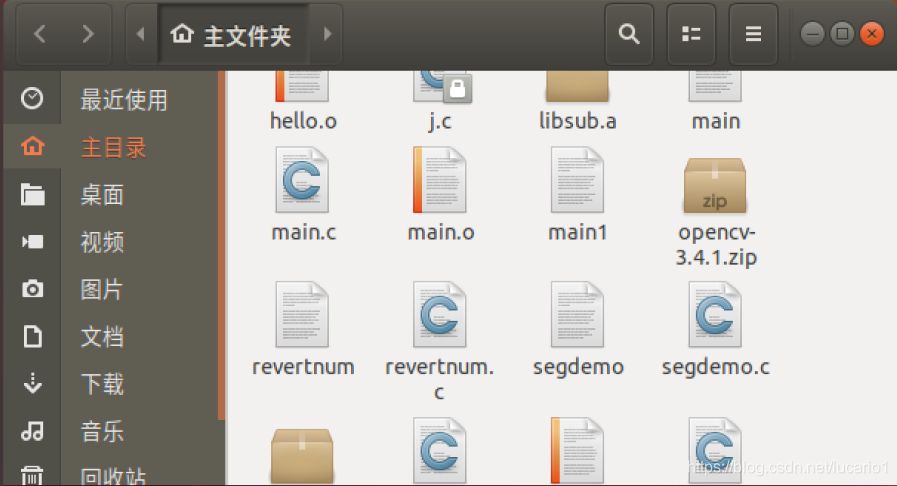
Task: Select the revertnum file icon
Action: point(302,314)
